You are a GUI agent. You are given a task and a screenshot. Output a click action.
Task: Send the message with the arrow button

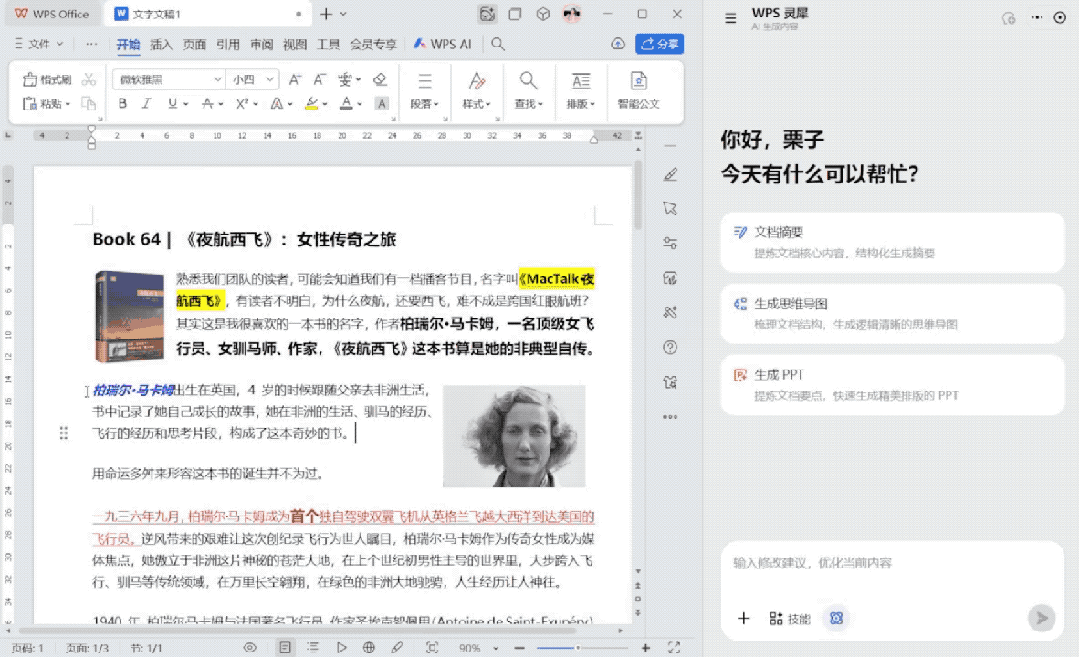click(x=1042, y=618)
